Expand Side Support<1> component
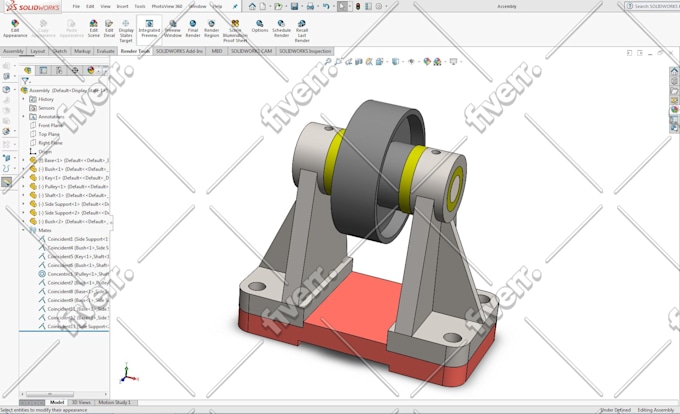This screenshot has height=414, width=680. pos(24,204)
